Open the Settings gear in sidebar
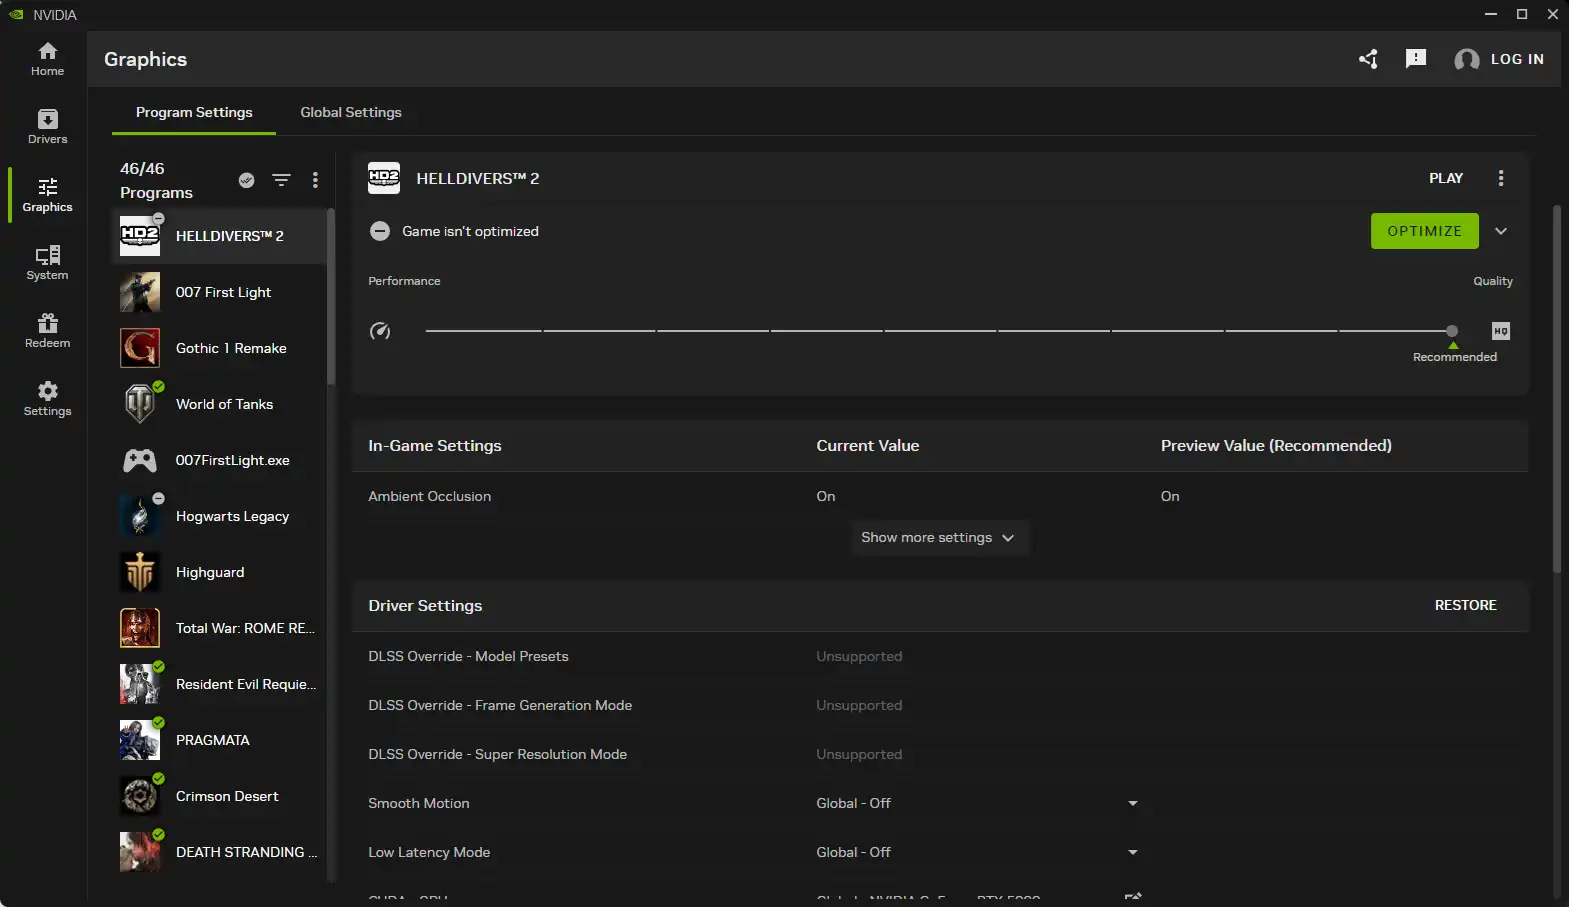This screenshot has height=907, width=1569. coord(47,399)
